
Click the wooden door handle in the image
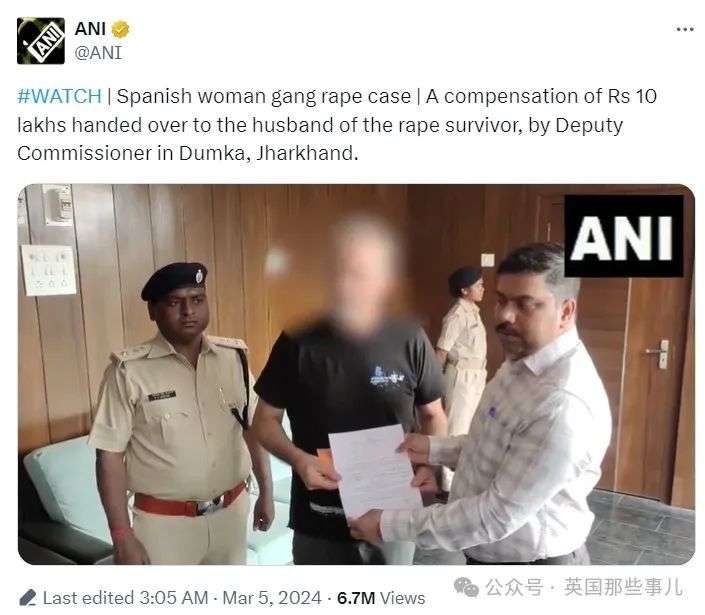(660, 354)
